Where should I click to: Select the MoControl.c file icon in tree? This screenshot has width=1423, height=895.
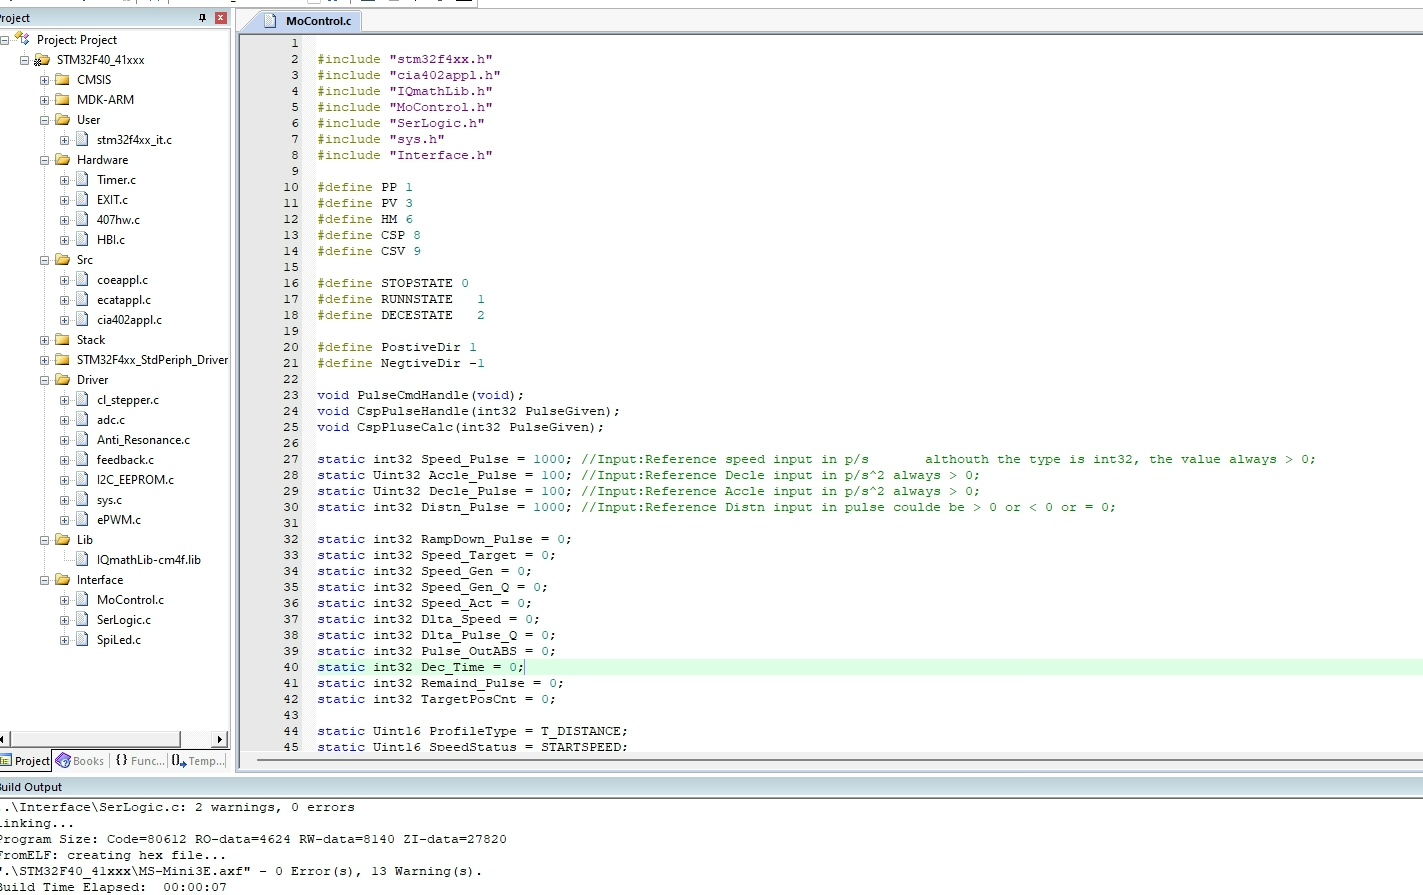pos(83,600)
